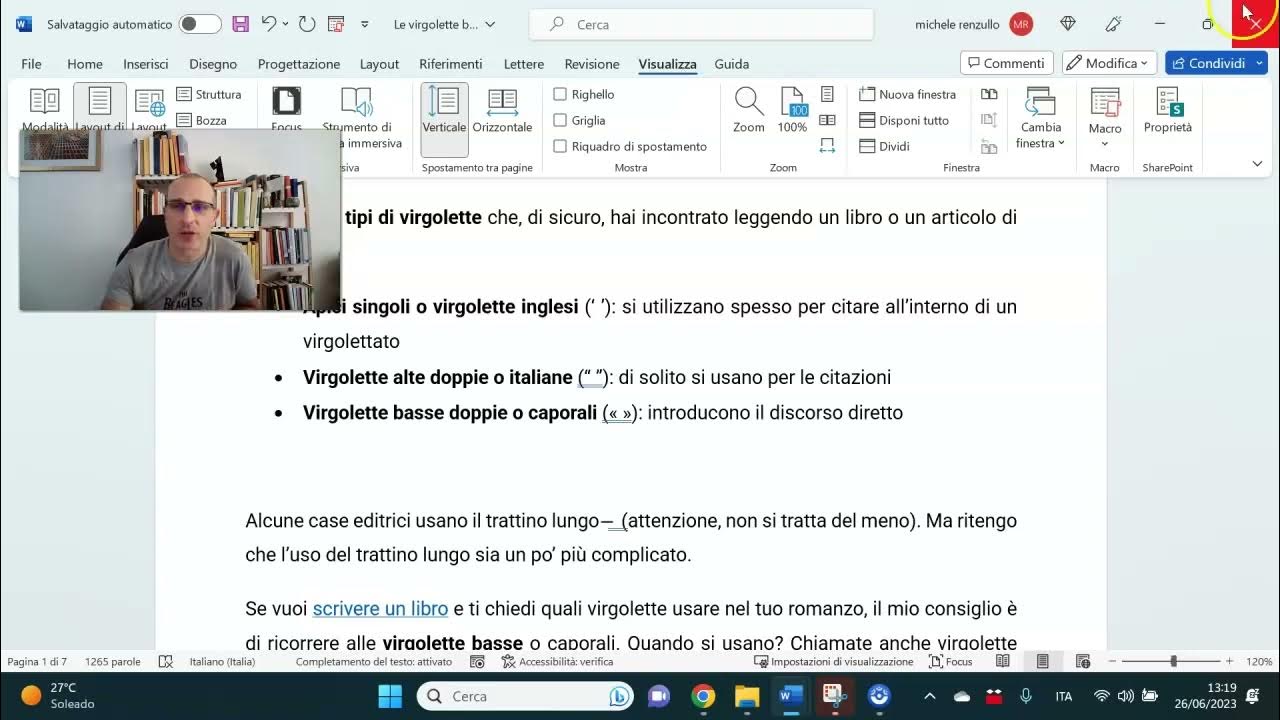This screenshot has width=1280, height=720.
Task: Click the status bar read mode icon
Action: (1003, 661)
